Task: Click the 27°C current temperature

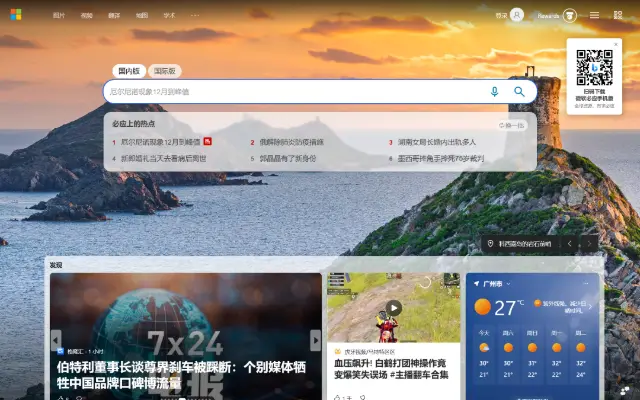Action: click(509, 308)
